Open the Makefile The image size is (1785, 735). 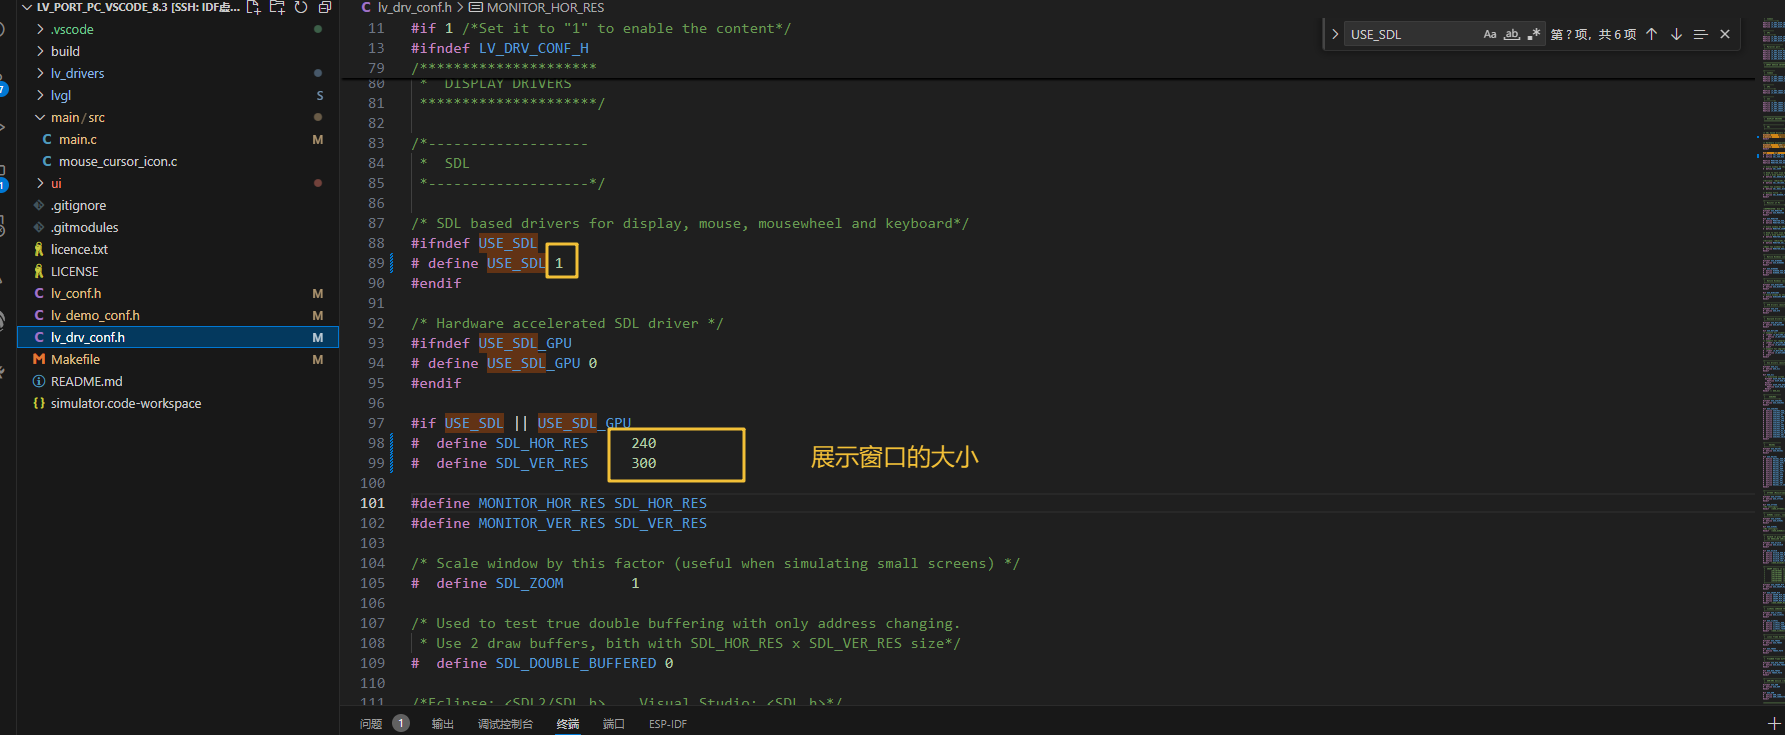tap(178, 359)
